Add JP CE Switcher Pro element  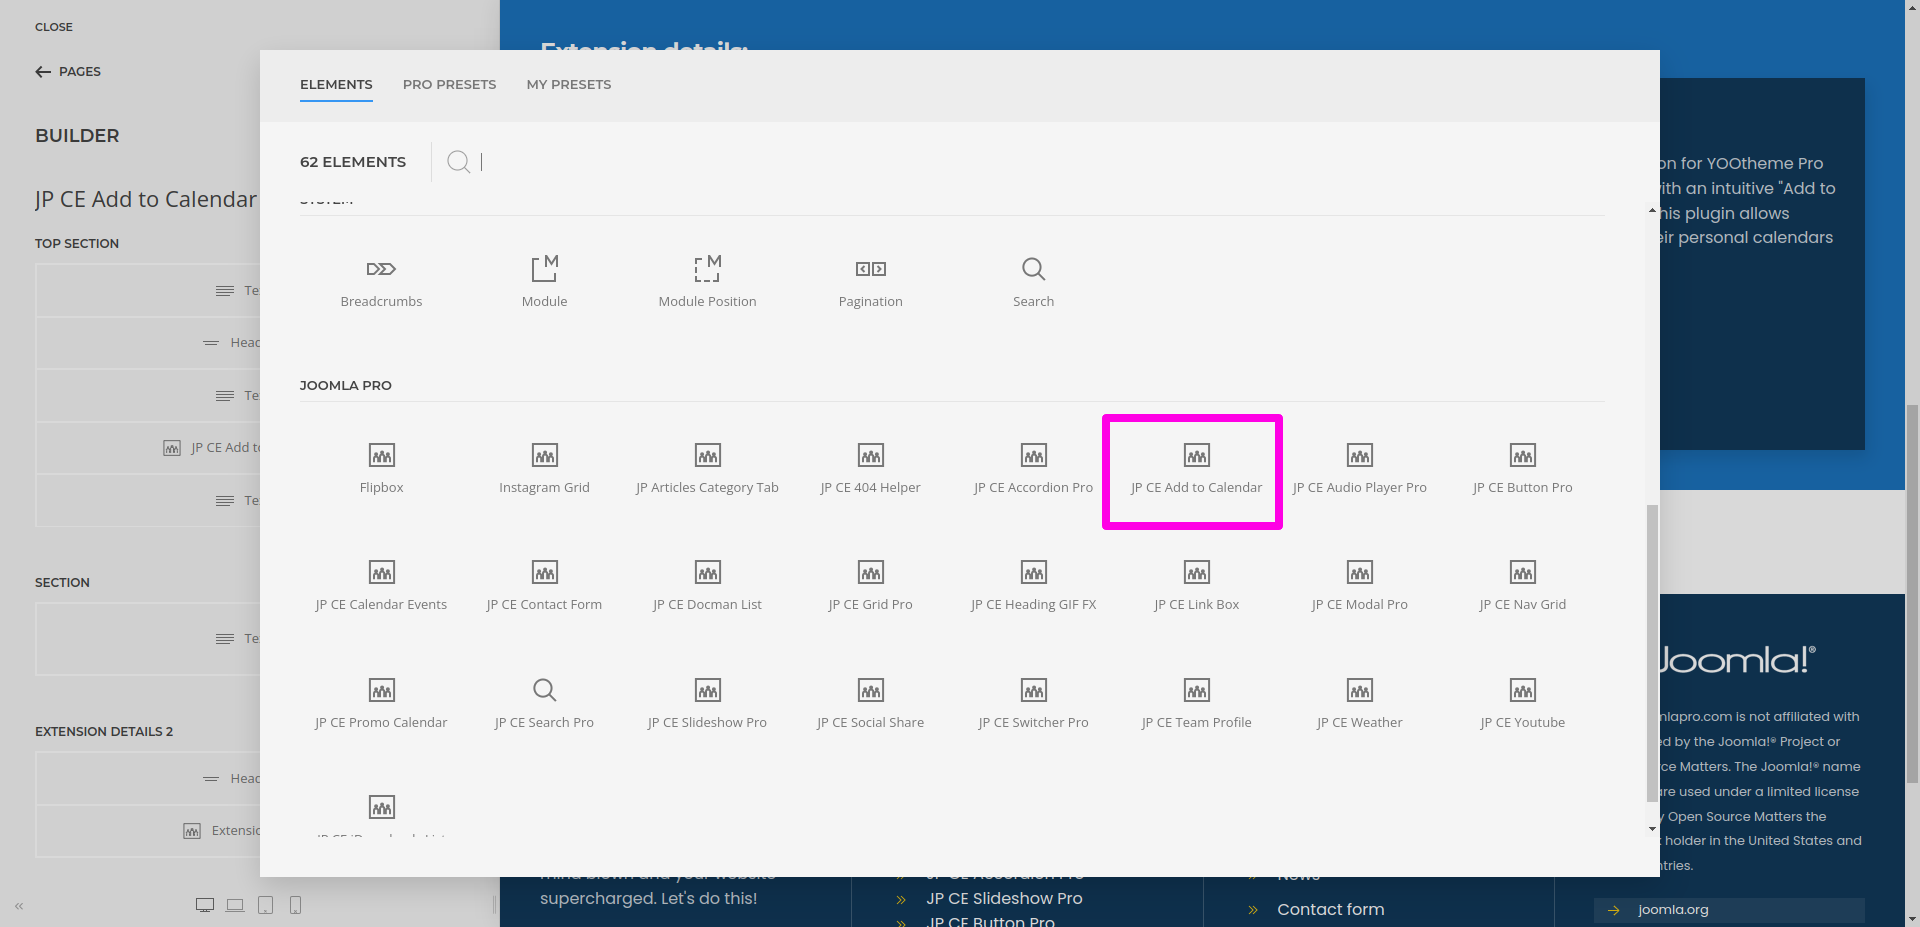click(x=1033, y=704)
